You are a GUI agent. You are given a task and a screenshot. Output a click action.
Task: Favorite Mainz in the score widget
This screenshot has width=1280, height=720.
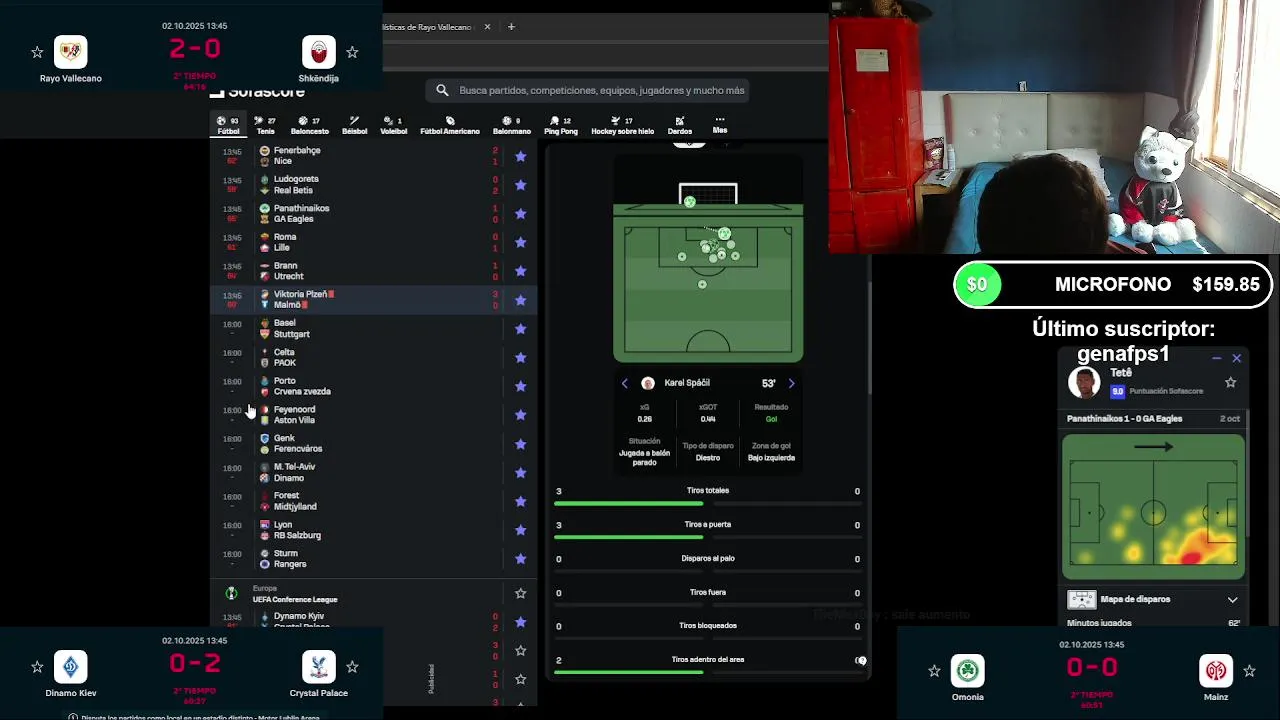click(x=1249, y=671)
